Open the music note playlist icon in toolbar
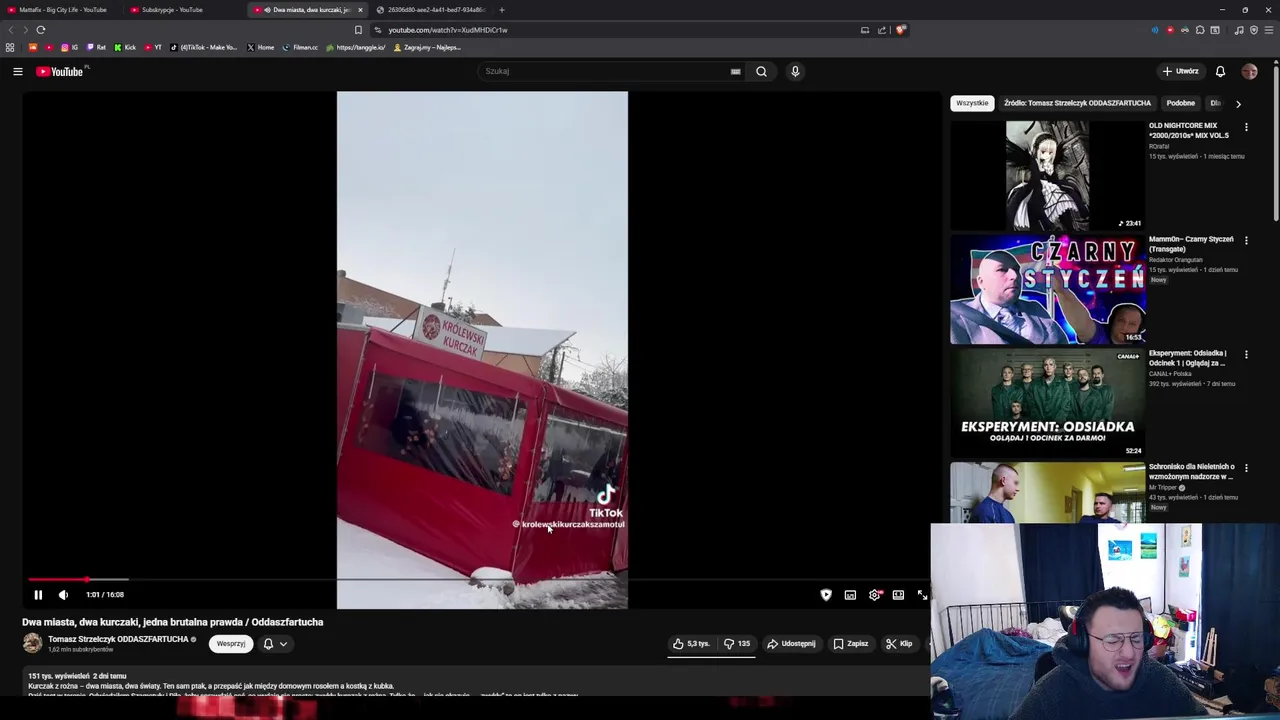Image resolution: width=1280 pixels, height=720 pixels. coord(1239,30)
